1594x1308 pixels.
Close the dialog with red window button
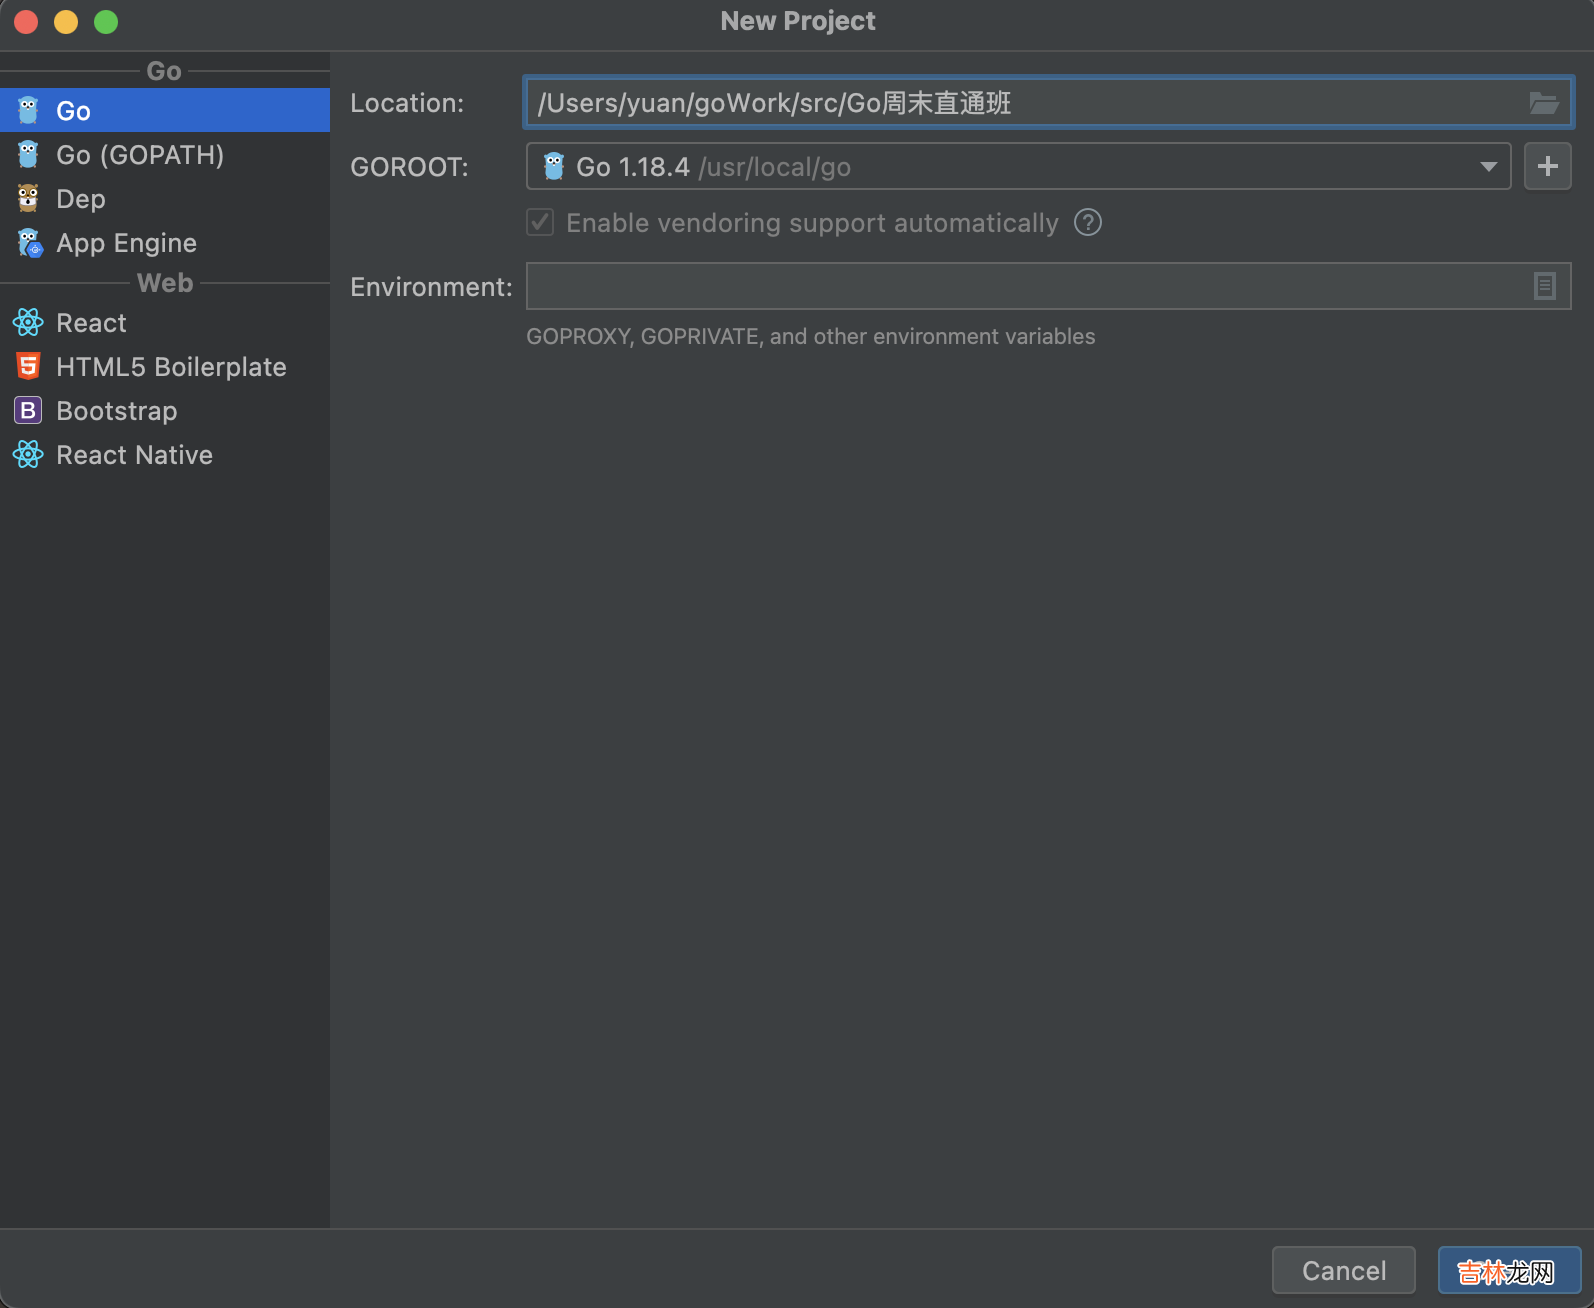[26, 22]
